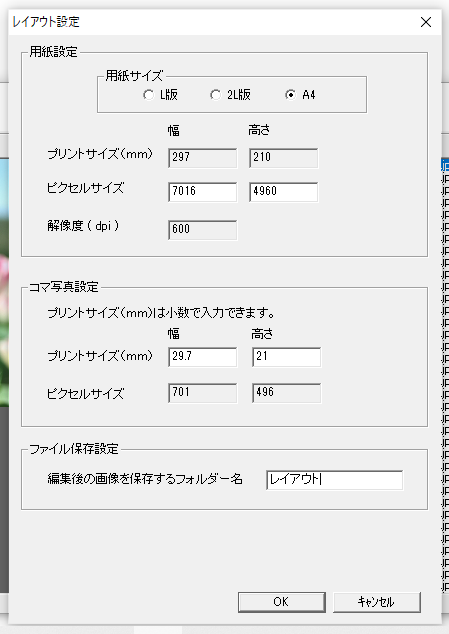
Task: Select the A4 paper size radio button
Action: point(300,95)
